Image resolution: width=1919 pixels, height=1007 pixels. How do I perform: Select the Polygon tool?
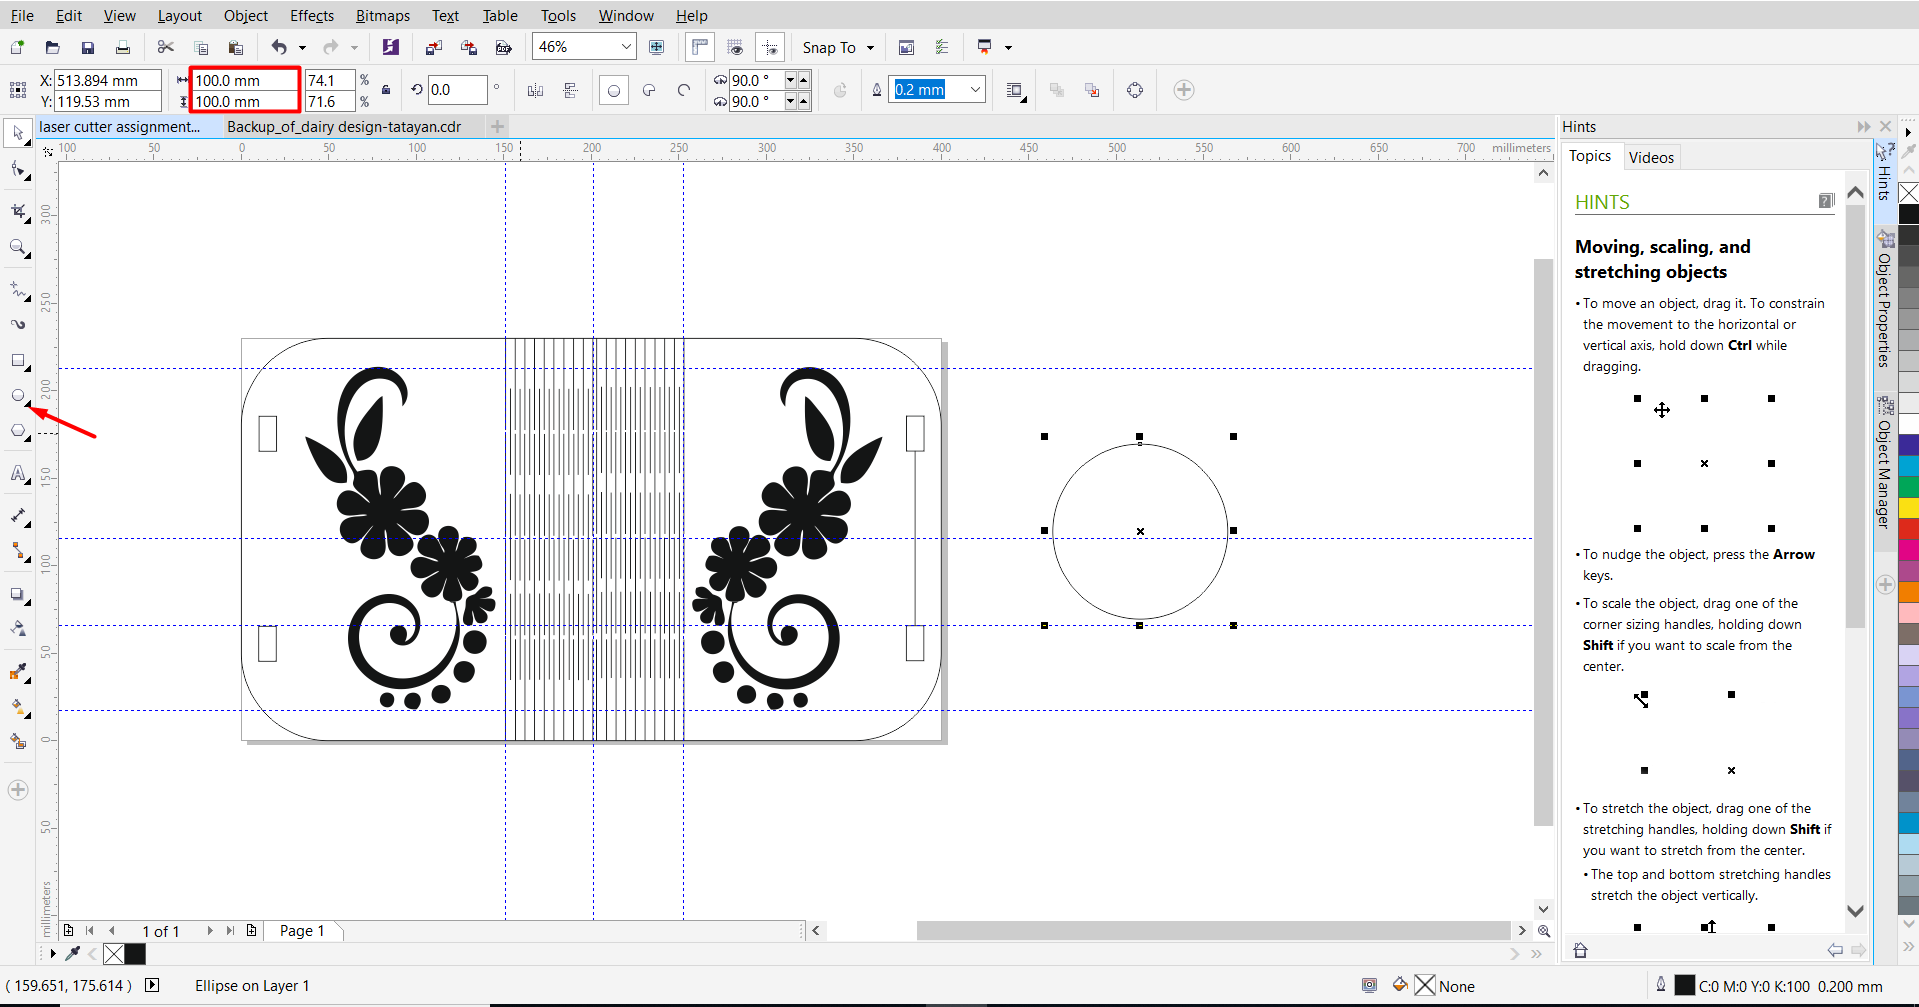tap(18, 431)
